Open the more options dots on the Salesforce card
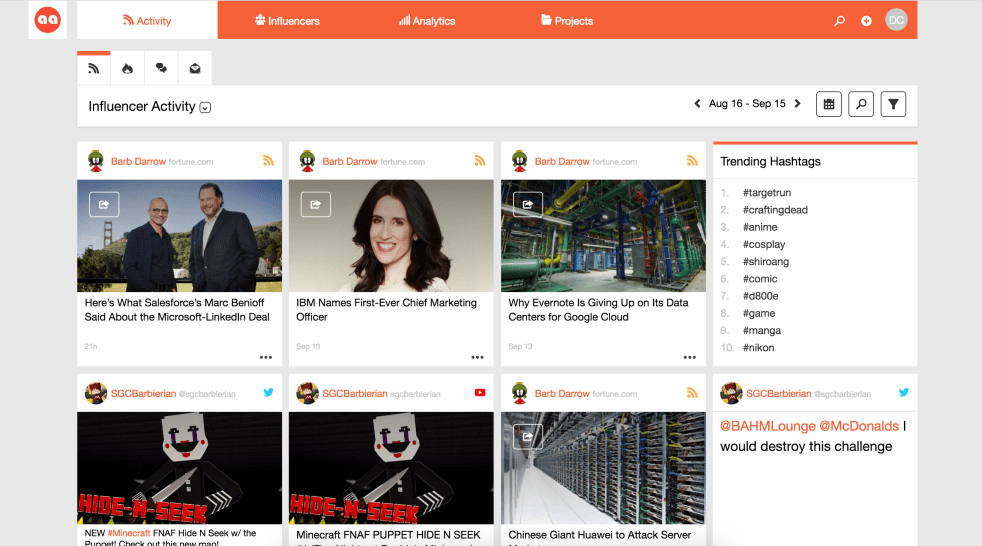The height and width of the screenshot is (546, 982). (266, 357)
